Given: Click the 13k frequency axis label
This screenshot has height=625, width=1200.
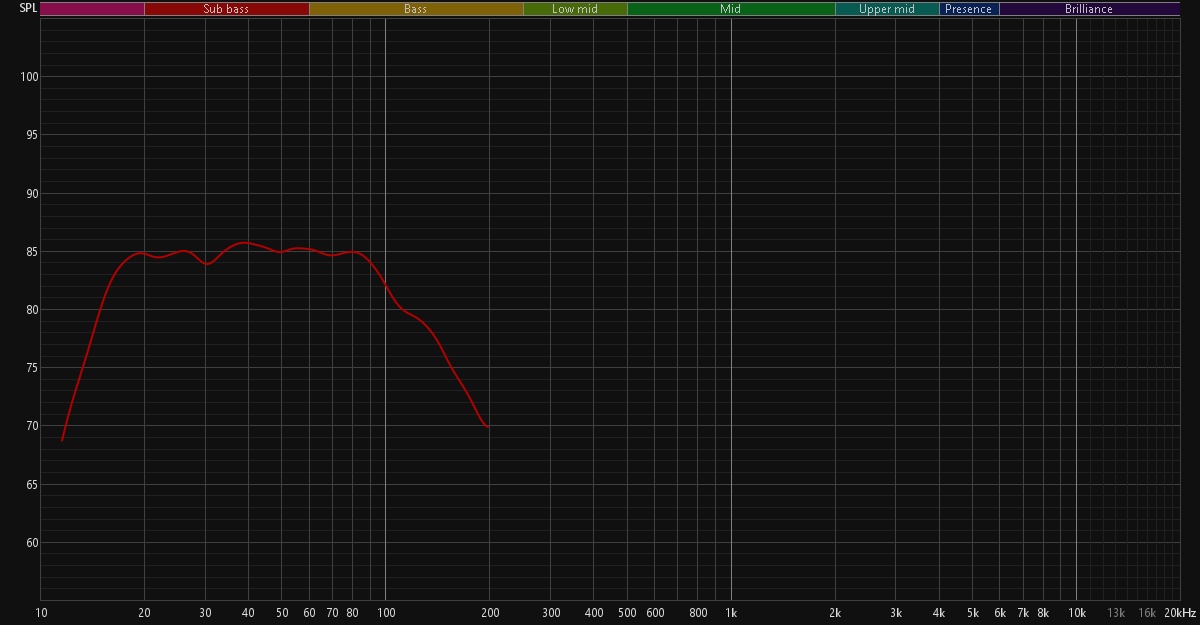Looking at the screenshot, I should (x=1116, y=612).
